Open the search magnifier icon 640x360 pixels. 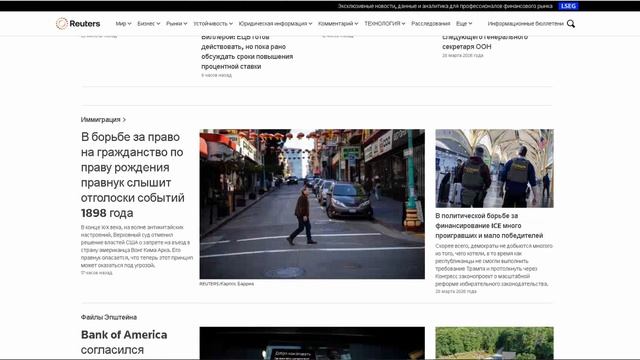pos(571,24)
